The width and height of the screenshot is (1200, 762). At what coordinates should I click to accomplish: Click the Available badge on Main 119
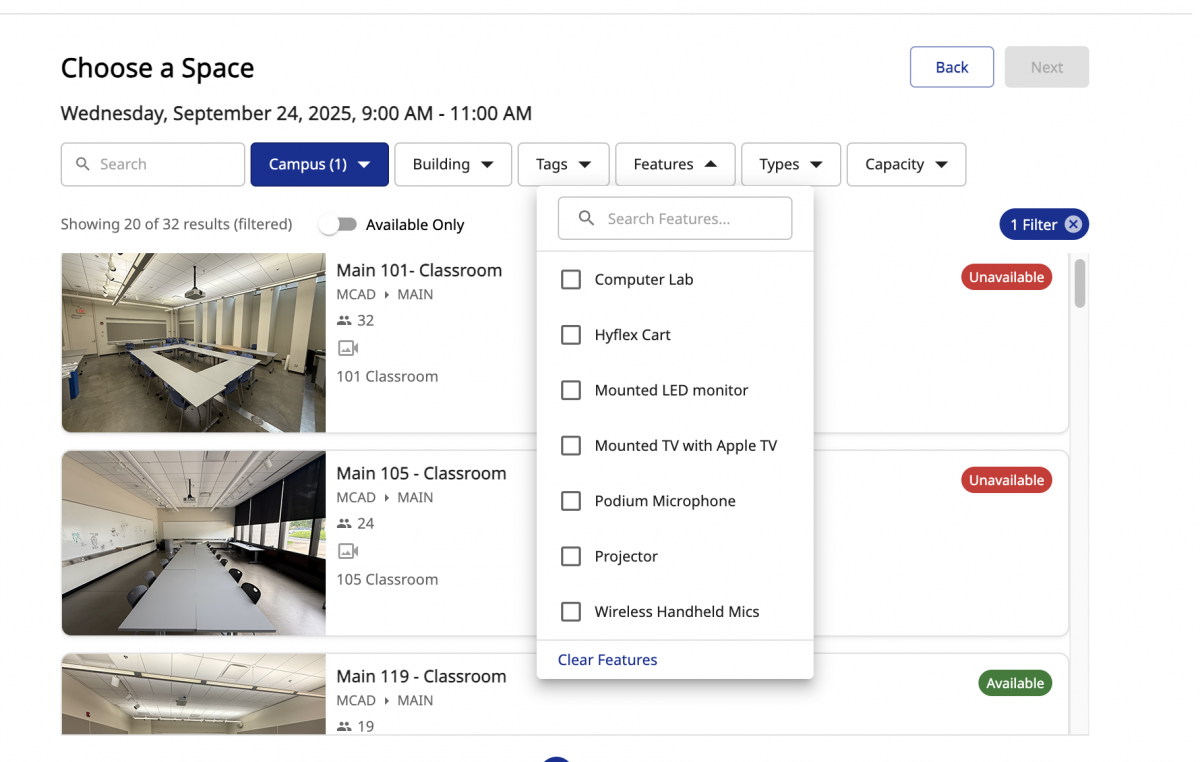tap(1015, 683)
